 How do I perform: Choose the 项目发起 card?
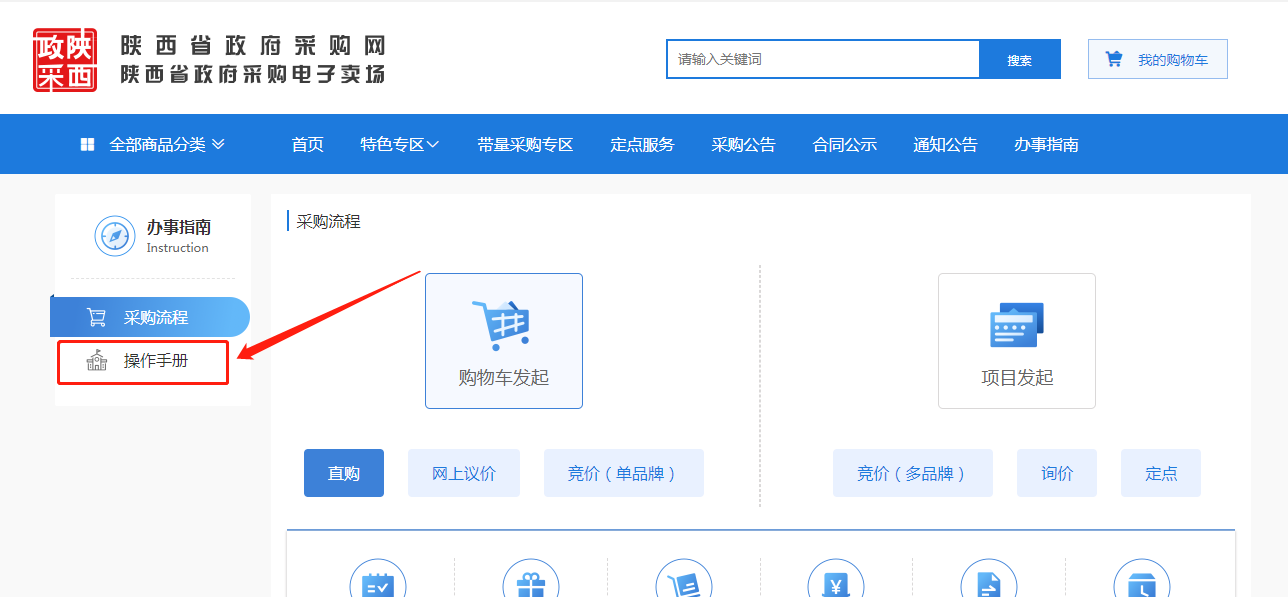tap(1017, 341)
